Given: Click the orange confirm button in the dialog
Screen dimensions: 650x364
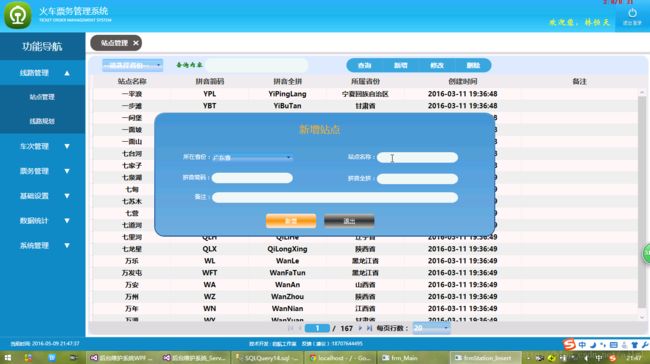Looking at the screenshot, I should click(x=291, y=221).
